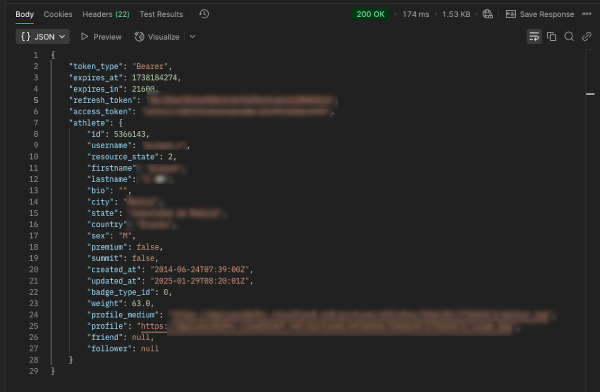Image resolution: width=600 pixels, height=392 pixels.
Task: Click the Save Response icon
Action: [511, 14]
